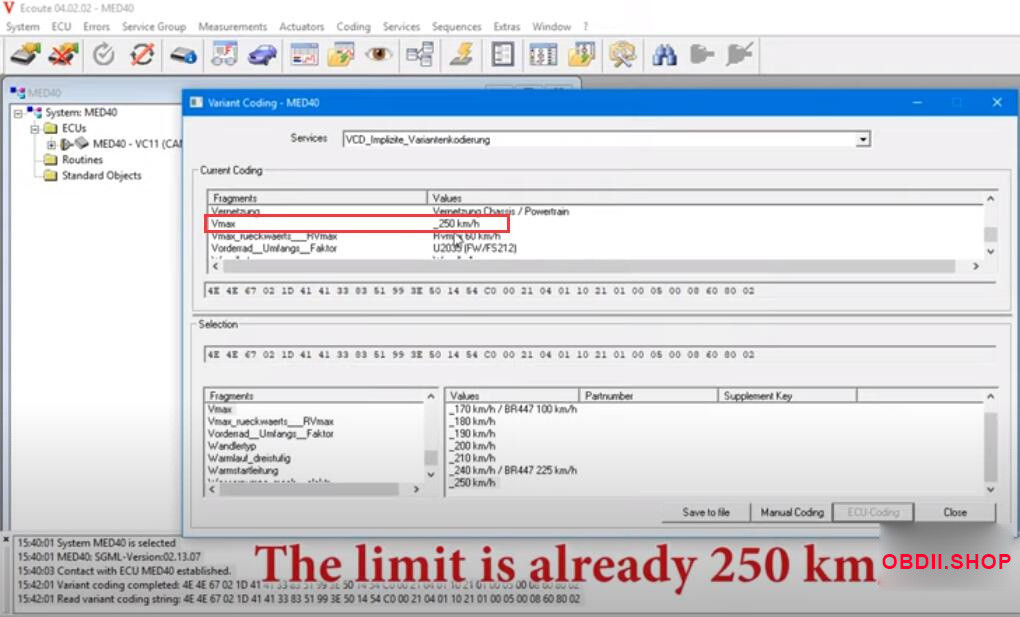This screenshot has height=617, width=1020.
Task: Click the clock checkmark toolbar icon
Action: 104,55
